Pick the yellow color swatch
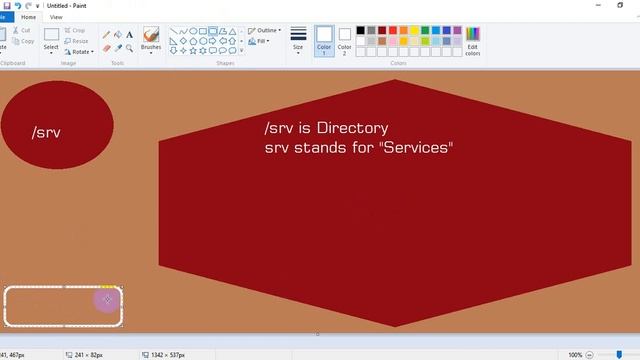 [414, 30]
